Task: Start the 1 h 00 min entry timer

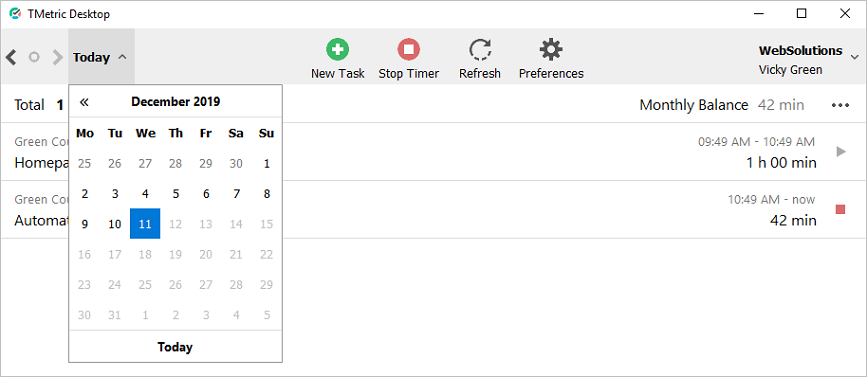Action: (841, 151)
